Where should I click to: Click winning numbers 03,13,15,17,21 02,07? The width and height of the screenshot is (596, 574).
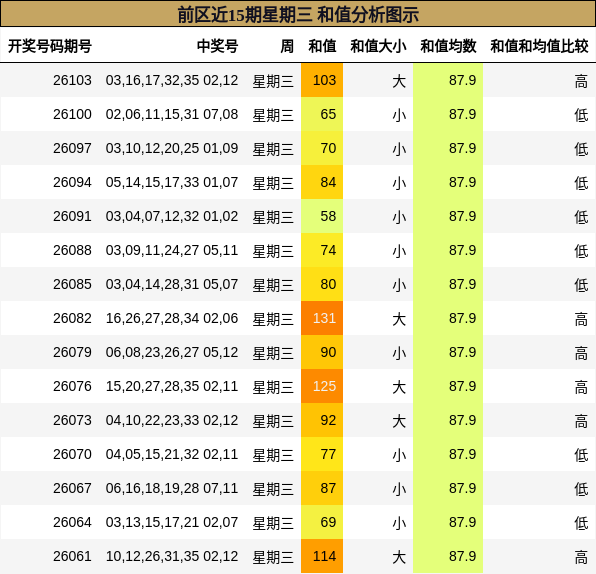click(x=172, y=522)
